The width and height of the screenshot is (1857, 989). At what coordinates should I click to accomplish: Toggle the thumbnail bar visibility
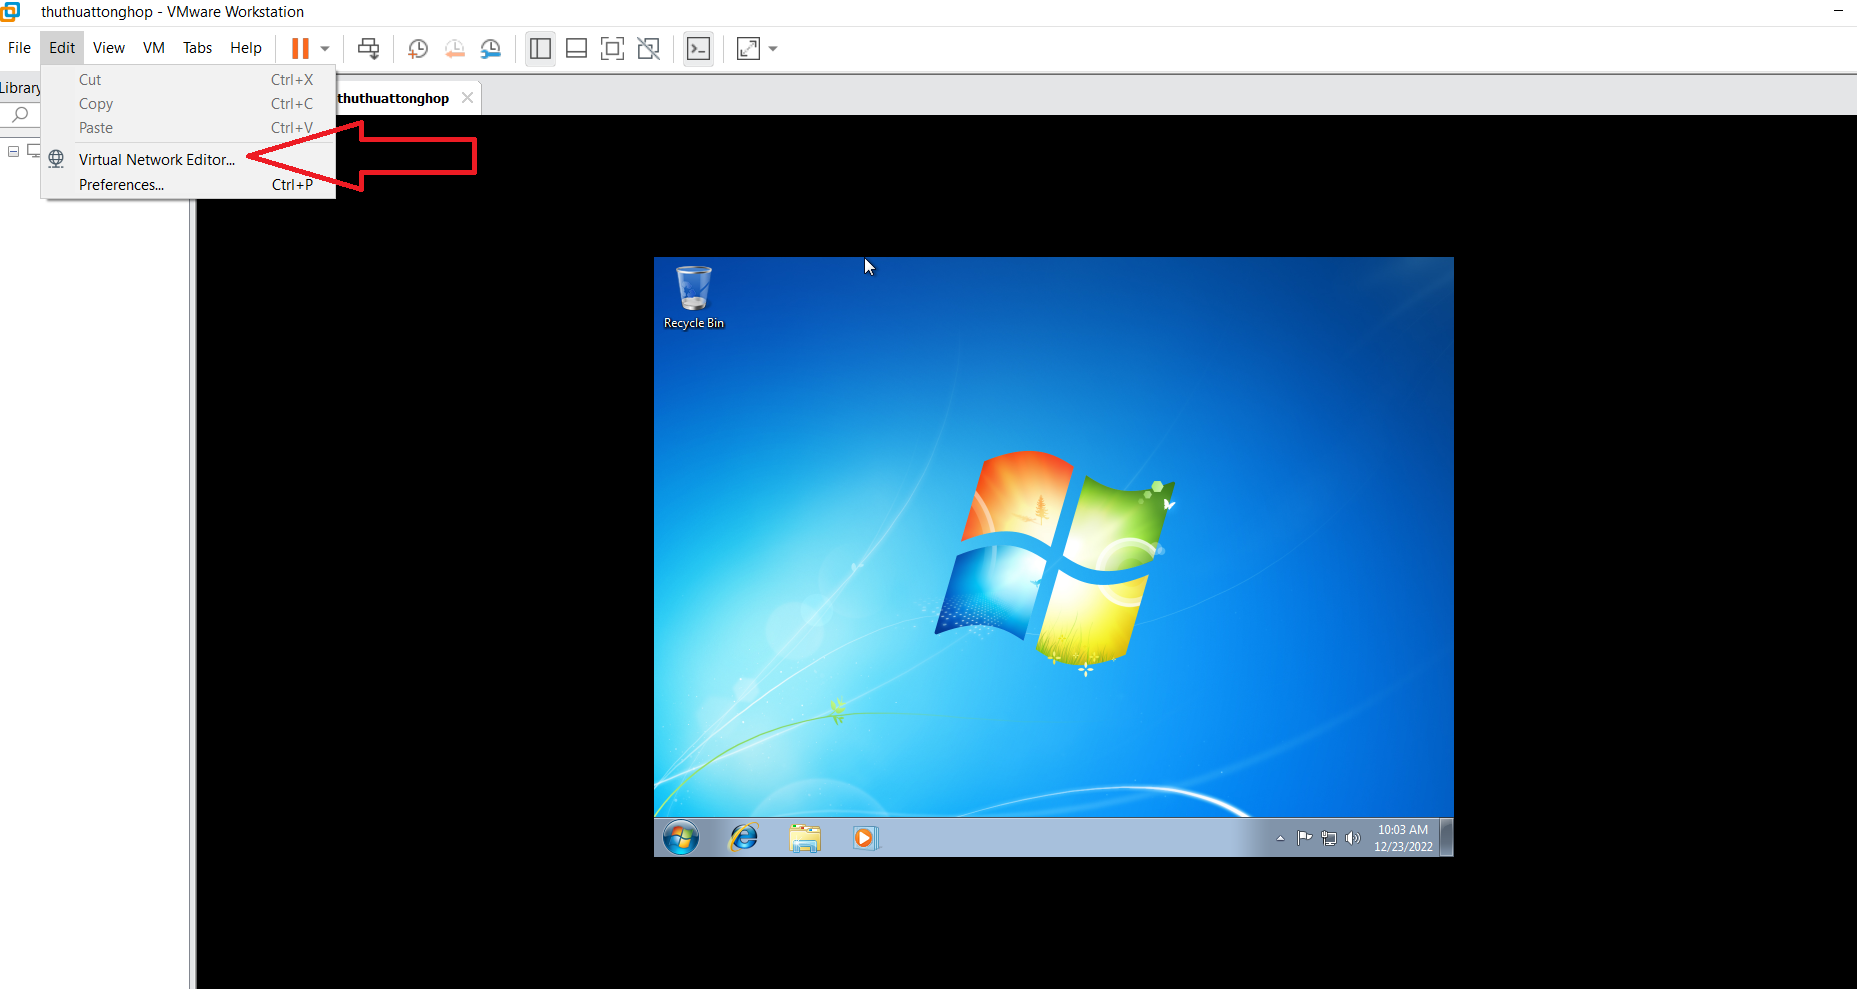[x=576, y=48]
